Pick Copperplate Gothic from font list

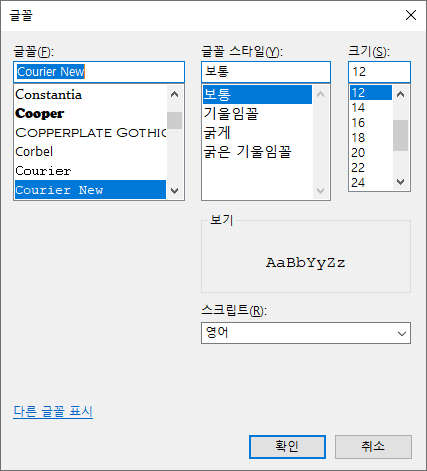coord(90,133)
